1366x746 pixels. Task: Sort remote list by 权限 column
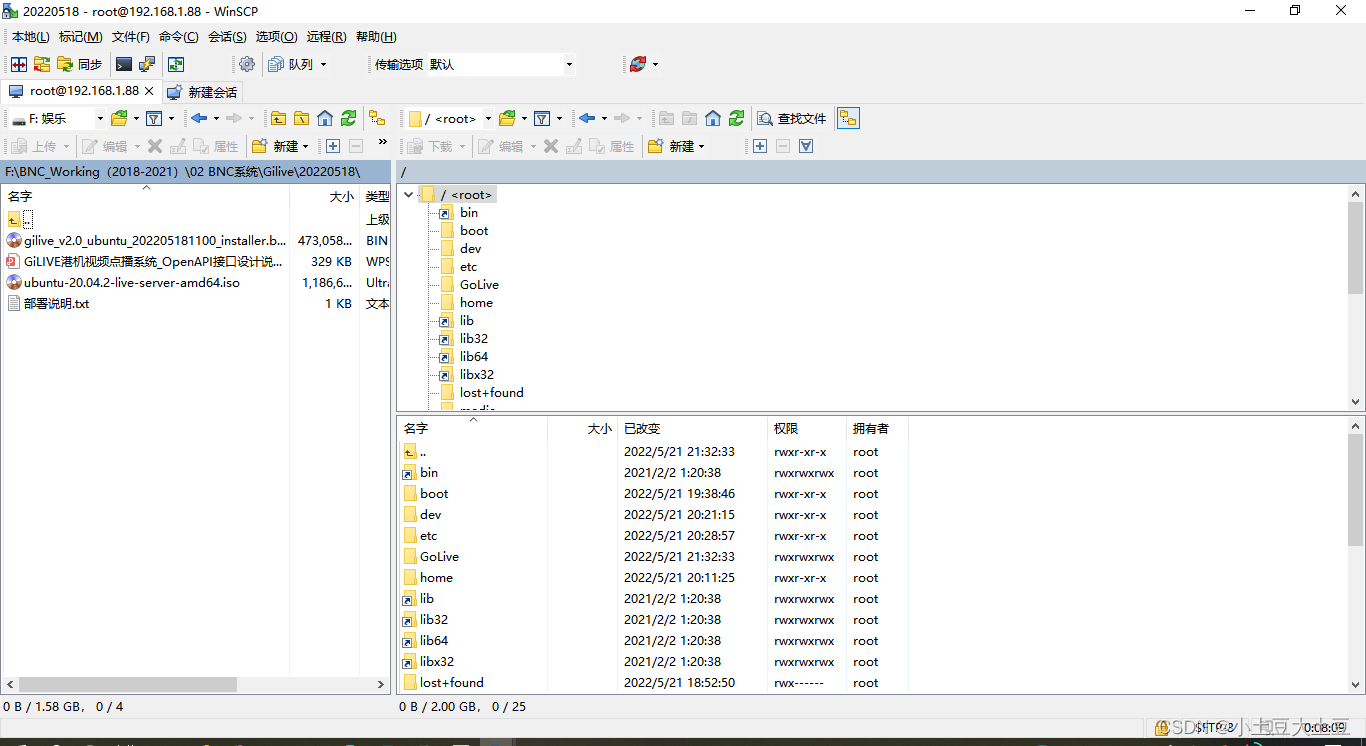pyautogui.click(x=806, y=428)
